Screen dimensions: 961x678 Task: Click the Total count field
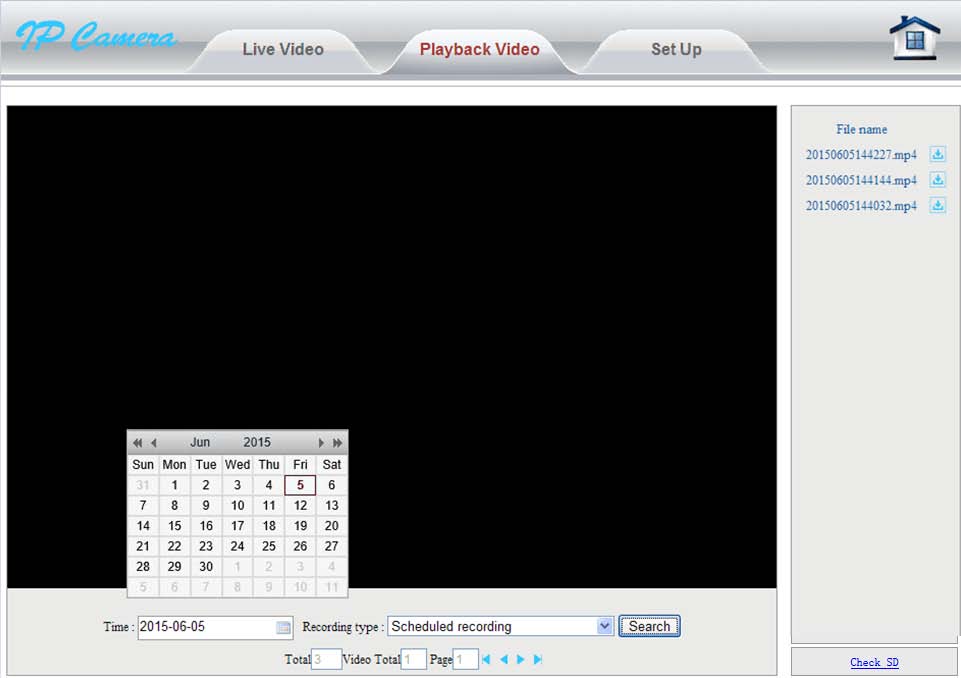(326, 660)
